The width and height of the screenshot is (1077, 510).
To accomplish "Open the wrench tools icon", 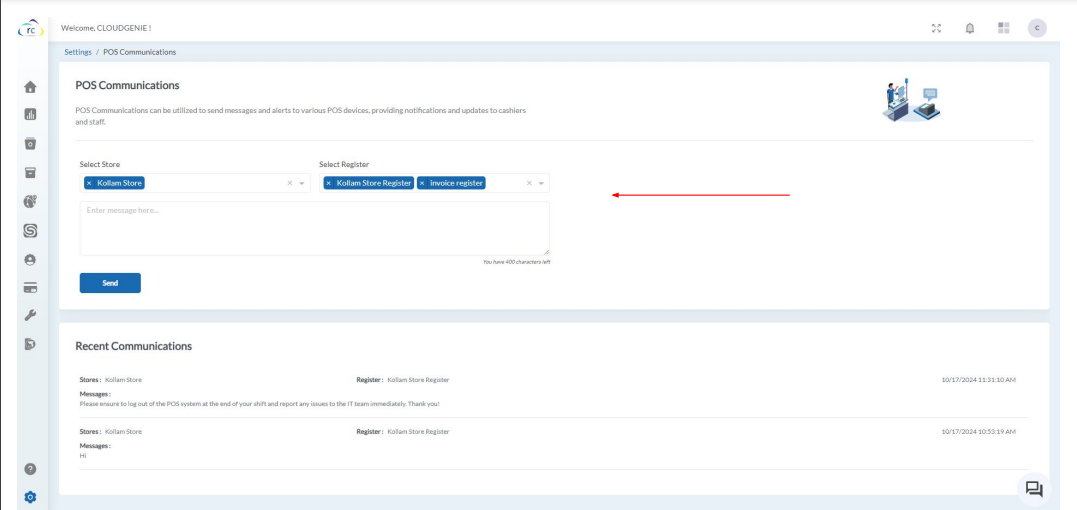I will click(x=30, y=316).
